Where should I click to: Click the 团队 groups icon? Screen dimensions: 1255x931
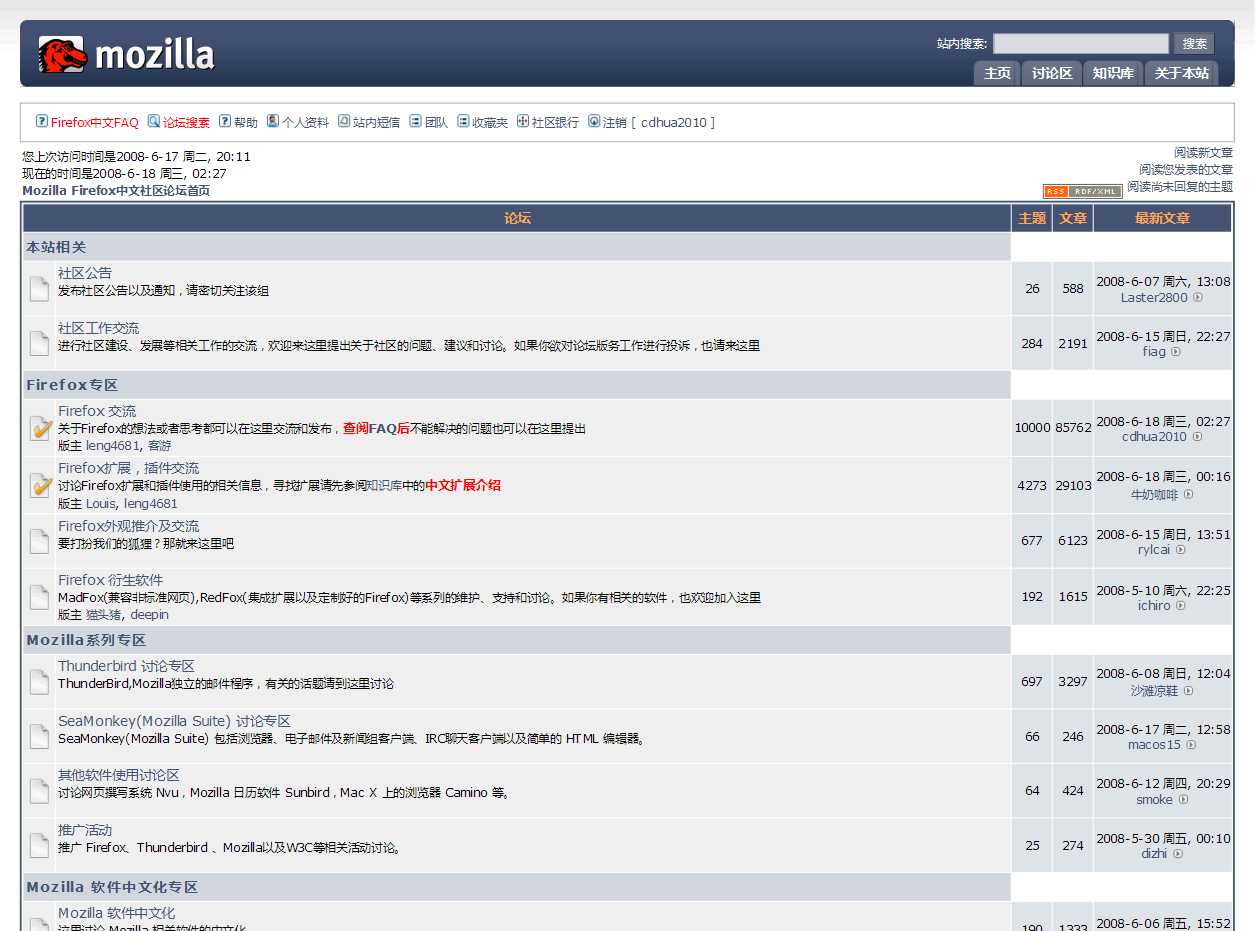point(415,121)
